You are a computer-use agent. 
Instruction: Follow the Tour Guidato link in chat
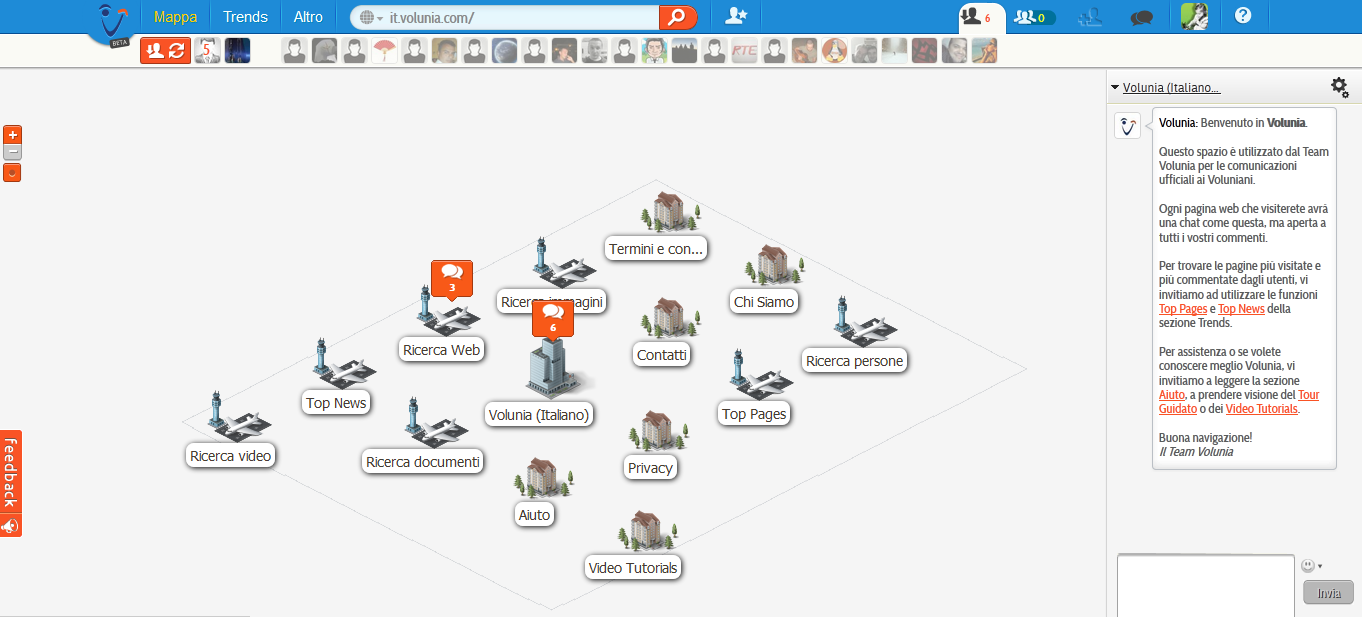pyautogui.click(x=1240, y=402)
